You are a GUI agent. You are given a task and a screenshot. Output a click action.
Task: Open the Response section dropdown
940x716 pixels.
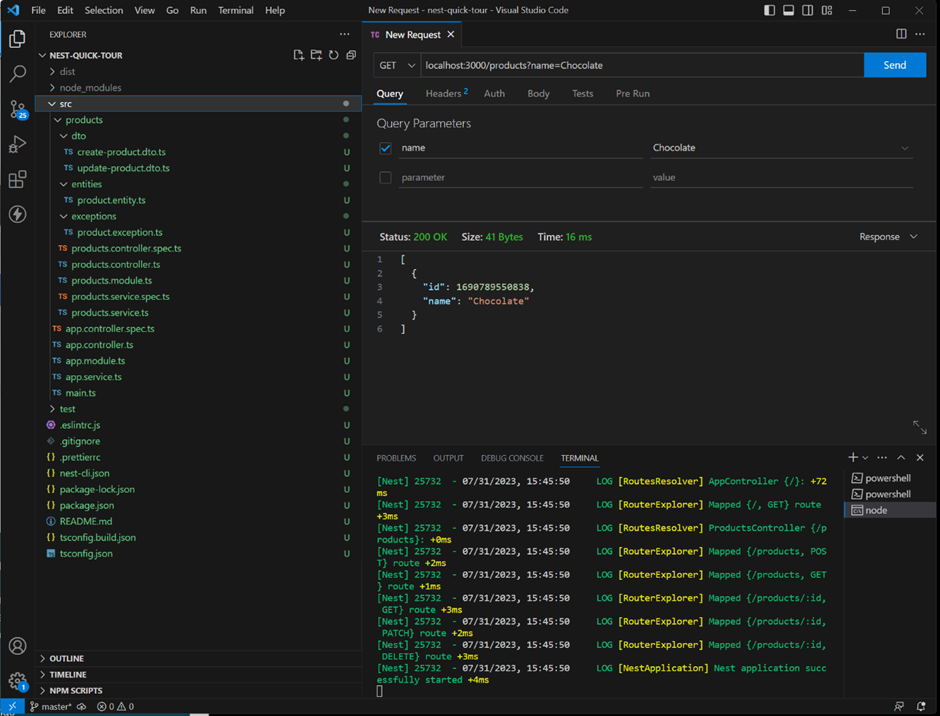pyautogui.click(x=888, y=237)
